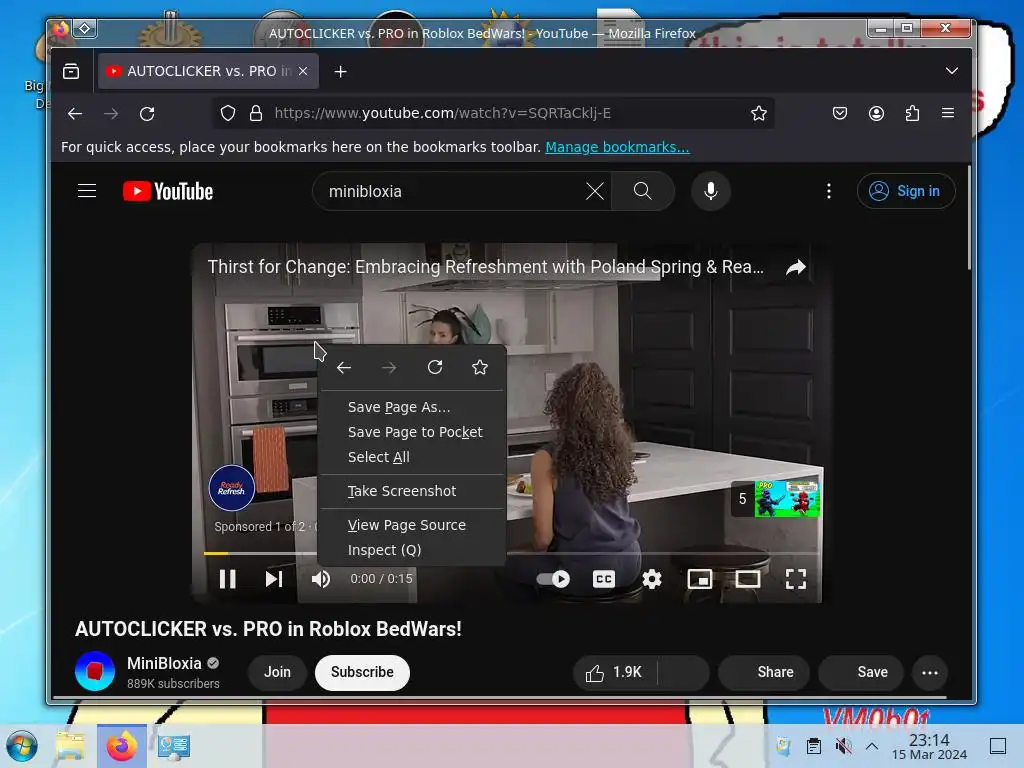This screenshot has height=768, width=1024.
Task: Open a new tab with the plus button
Action: (x=340, y=71)
